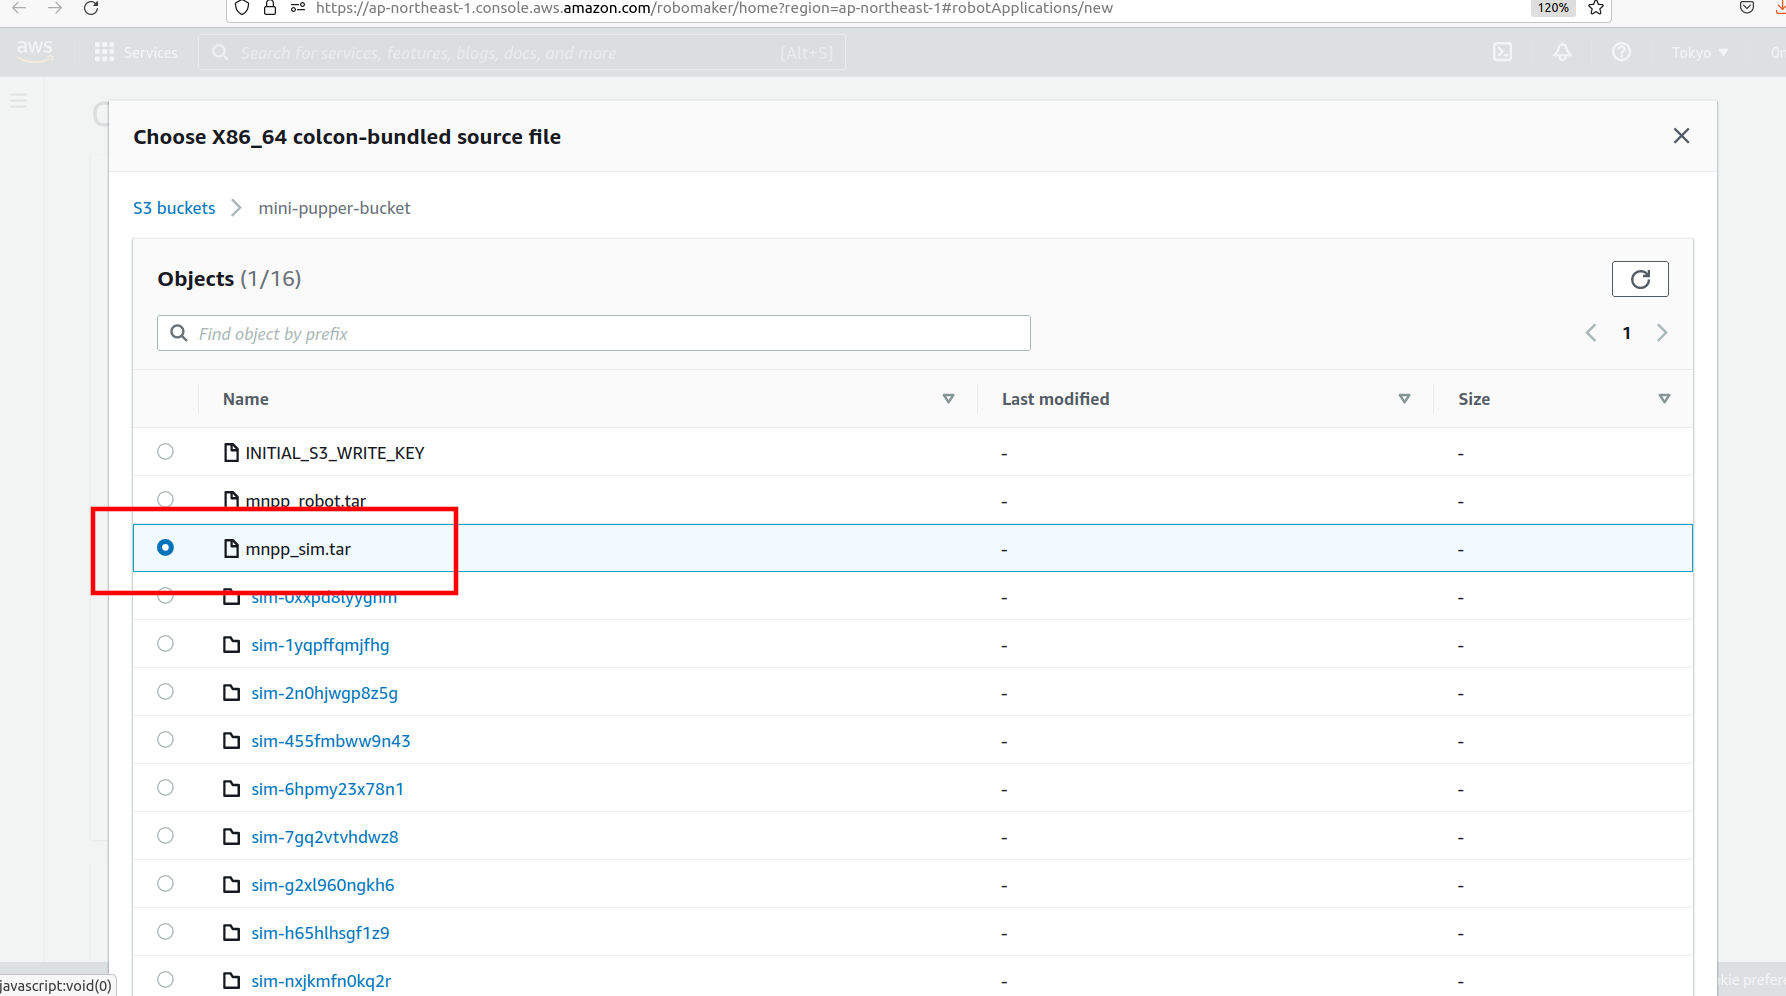The width and height of the screenshot is (1786, 996).
Task: Click the sim-2n0hjwgp8z5g folder icon
Action: point(231,693)
